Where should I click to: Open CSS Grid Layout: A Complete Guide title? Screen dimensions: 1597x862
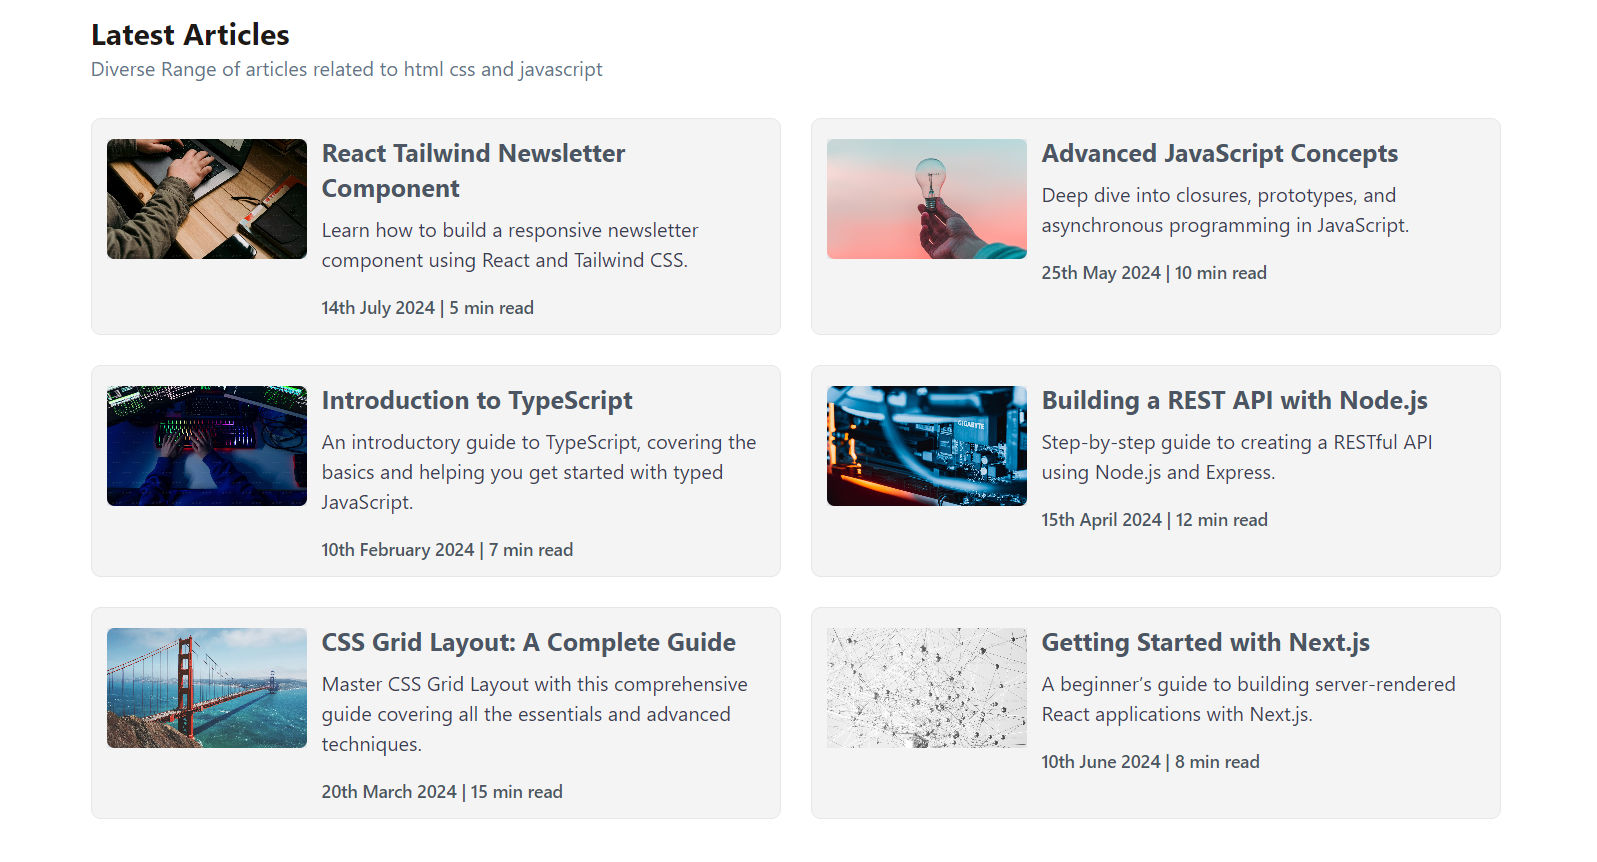[x=529, y=642]
